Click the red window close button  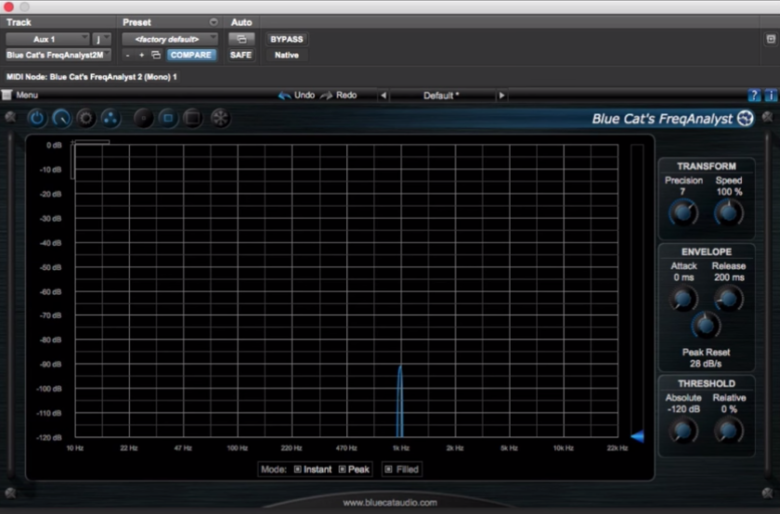(8, 6)
